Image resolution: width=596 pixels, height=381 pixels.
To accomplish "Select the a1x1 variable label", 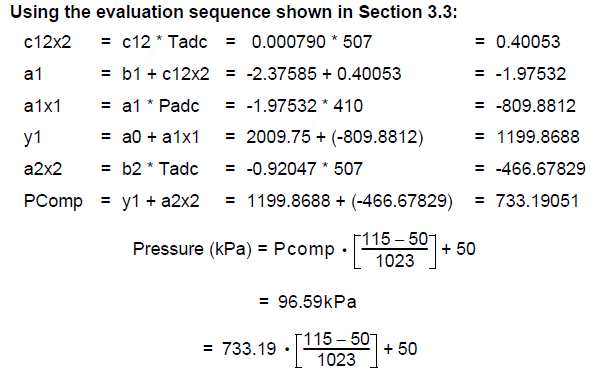I will (x=43, y=106).
